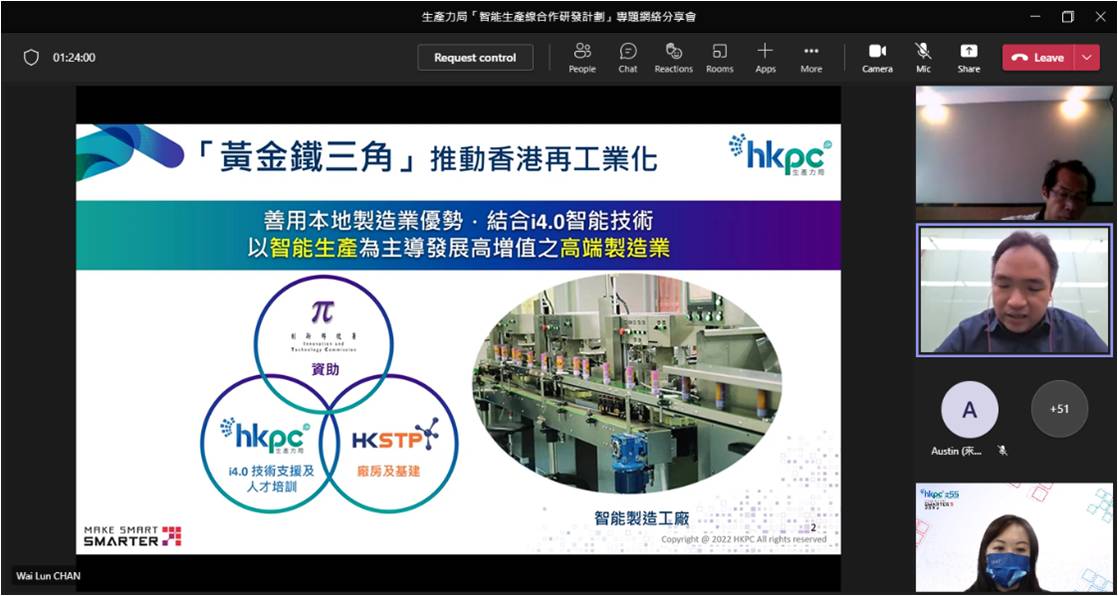1118x596 pixels.
Task: Unmute the Mic
Action: (x=923, y=58)
